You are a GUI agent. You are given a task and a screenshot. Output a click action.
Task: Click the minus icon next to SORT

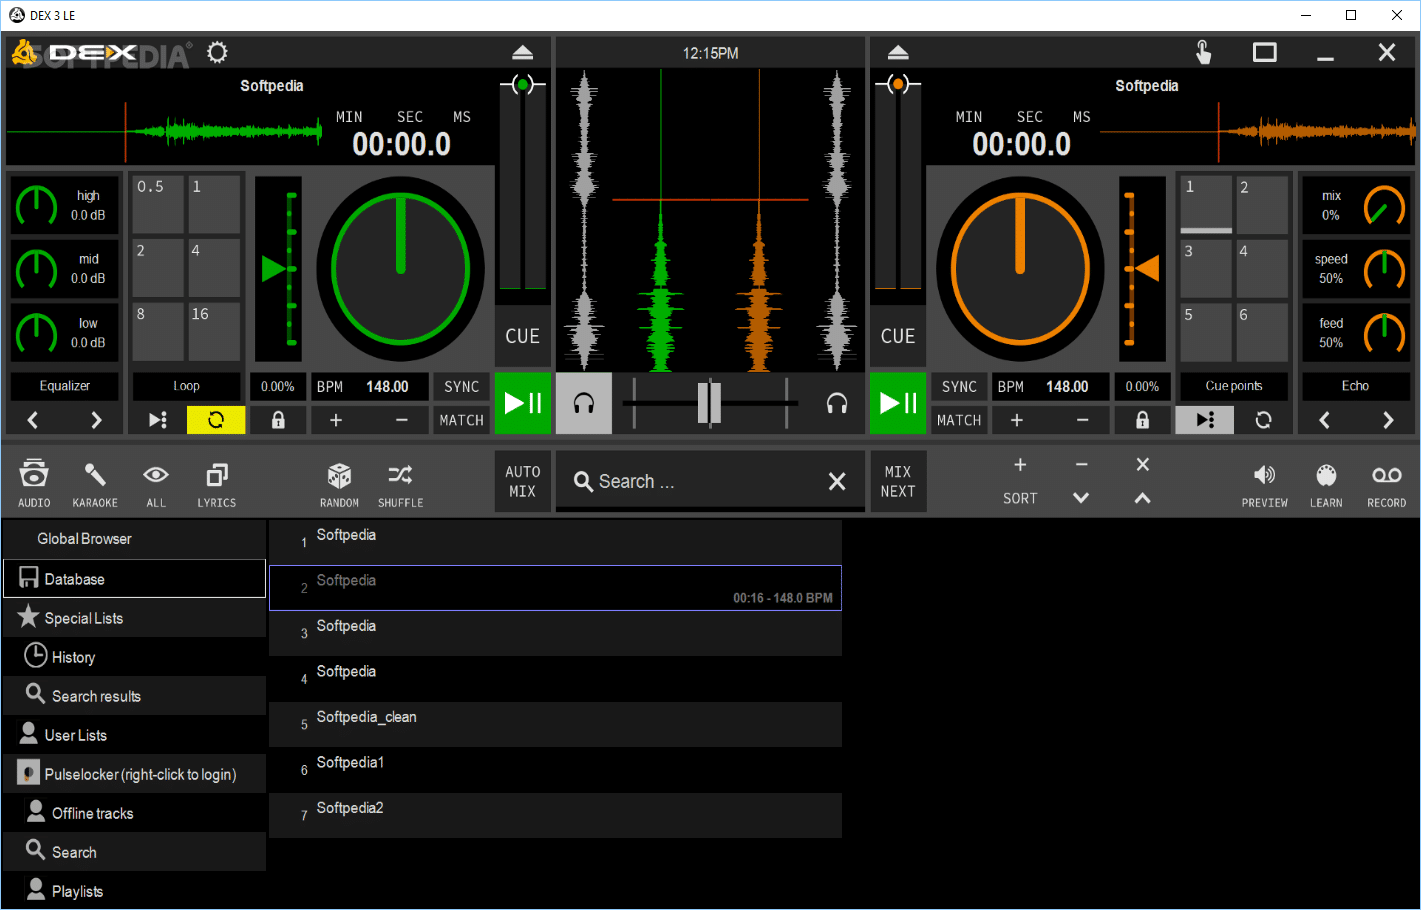point(1081,464)
